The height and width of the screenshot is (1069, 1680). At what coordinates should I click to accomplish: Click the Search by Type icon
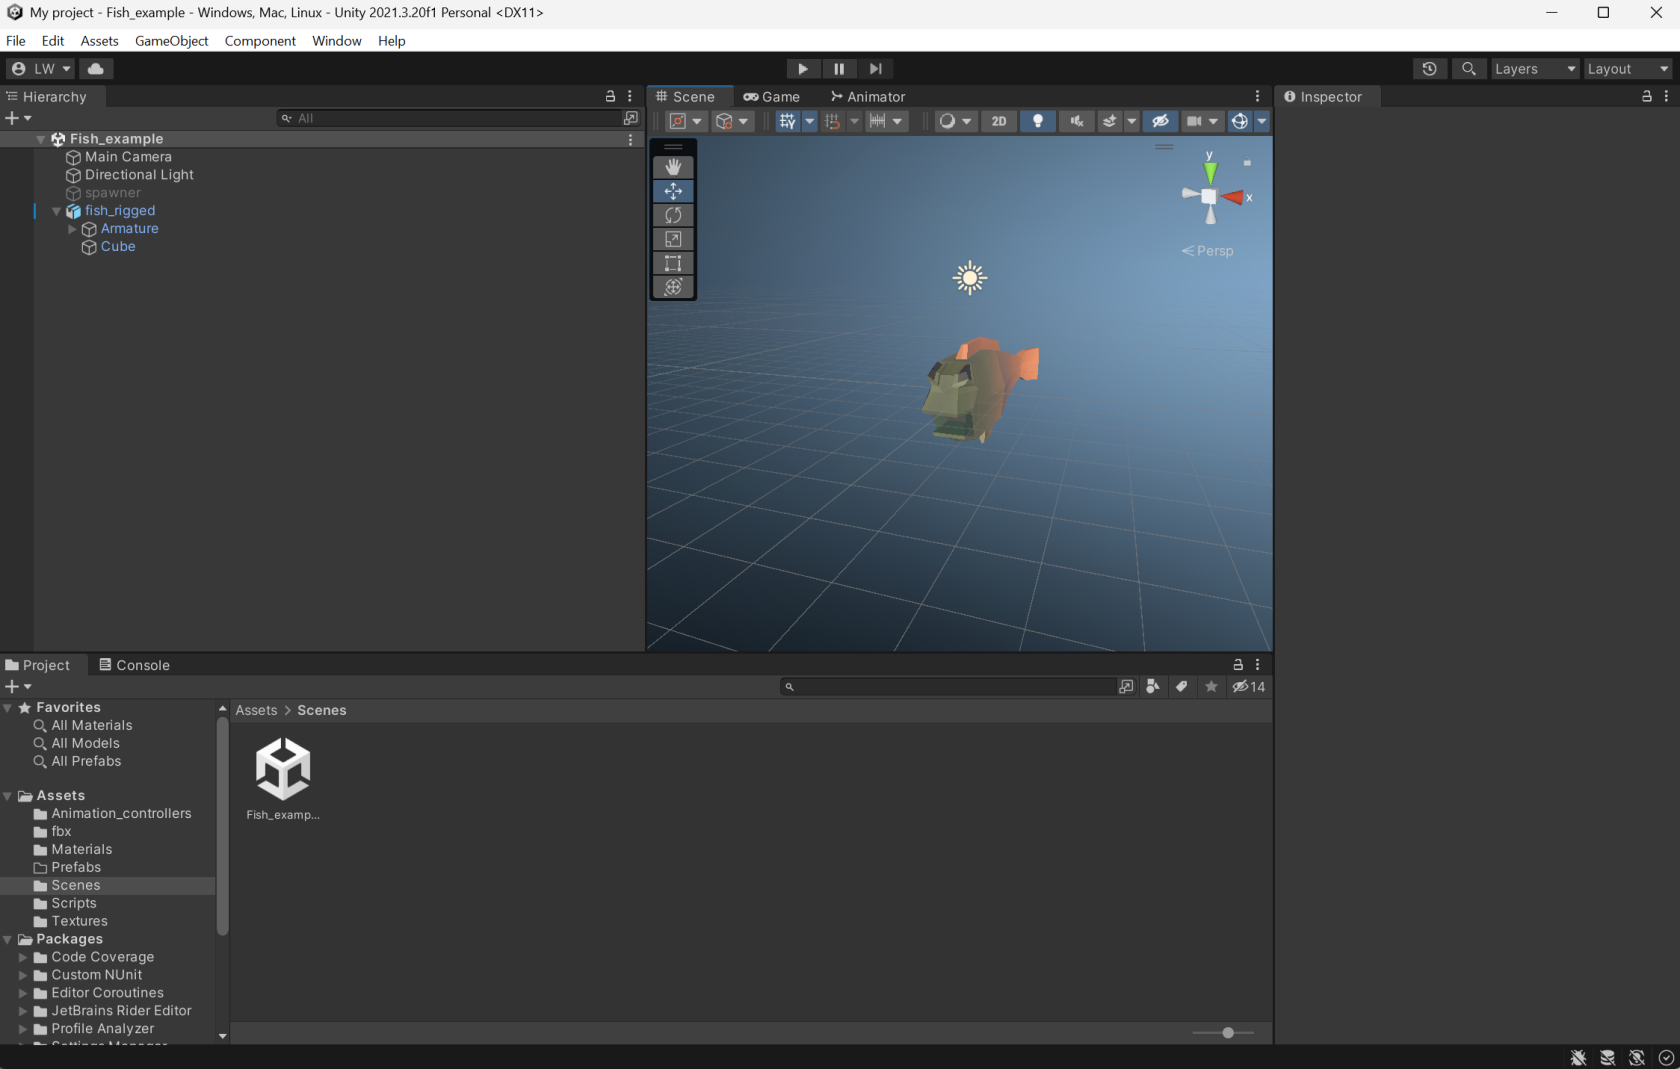[1153, 687]
